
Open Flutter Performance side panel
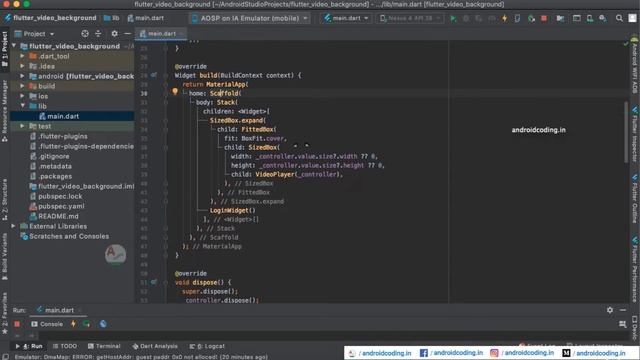pos(635,269)
